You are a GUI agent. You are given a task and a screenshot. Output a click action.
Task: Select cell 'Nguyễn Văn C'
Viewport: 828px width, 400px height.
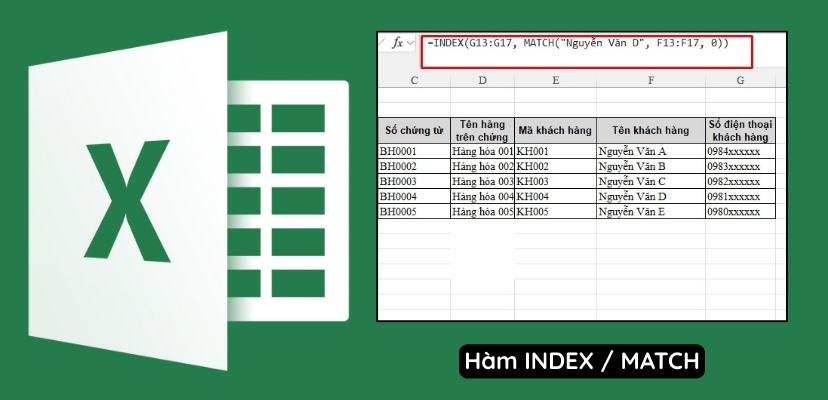tap(651, 181)
